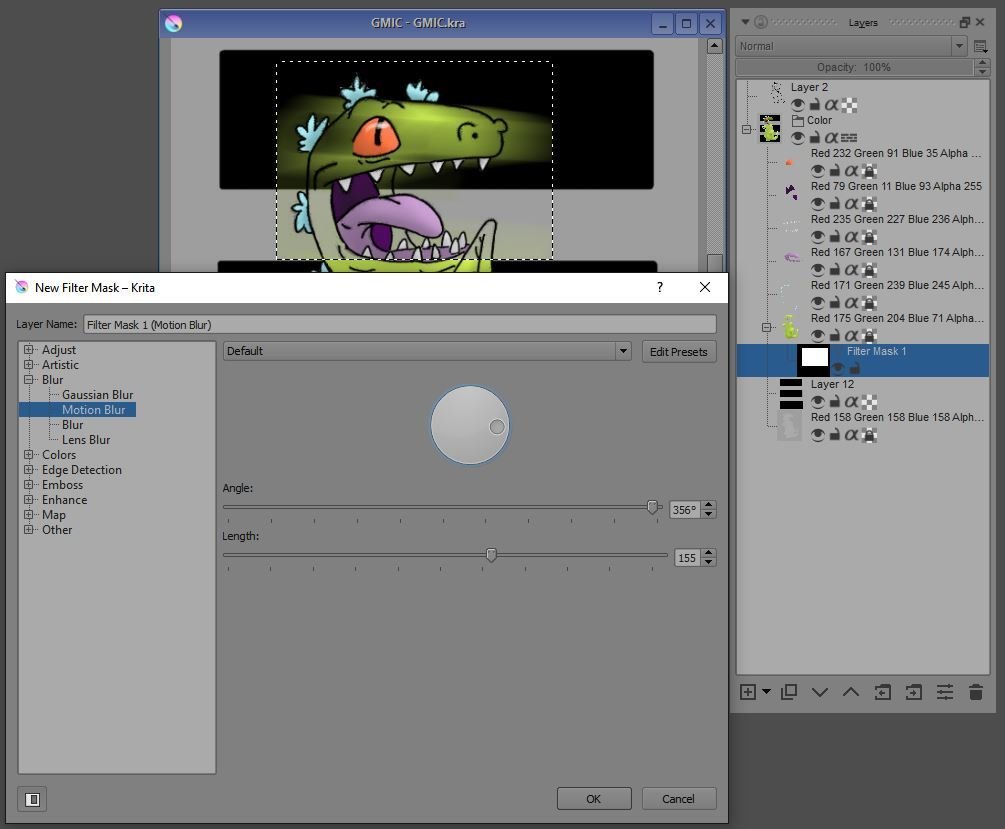The height and width of the screenshot is (829, 1005).
Task: Move layer into group icon
Action: point(913,692)
